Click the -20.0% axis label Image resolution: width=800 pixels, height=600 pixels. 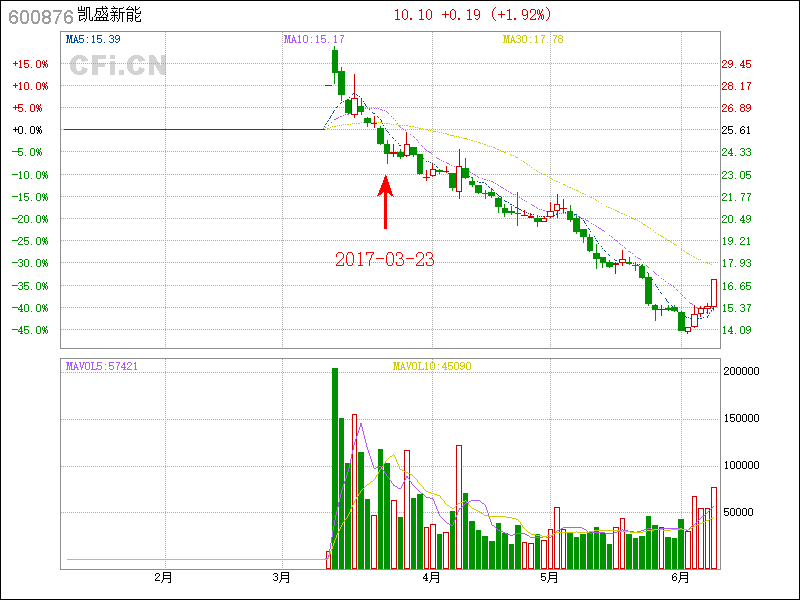pyautogui.click(x=30, y=219)
